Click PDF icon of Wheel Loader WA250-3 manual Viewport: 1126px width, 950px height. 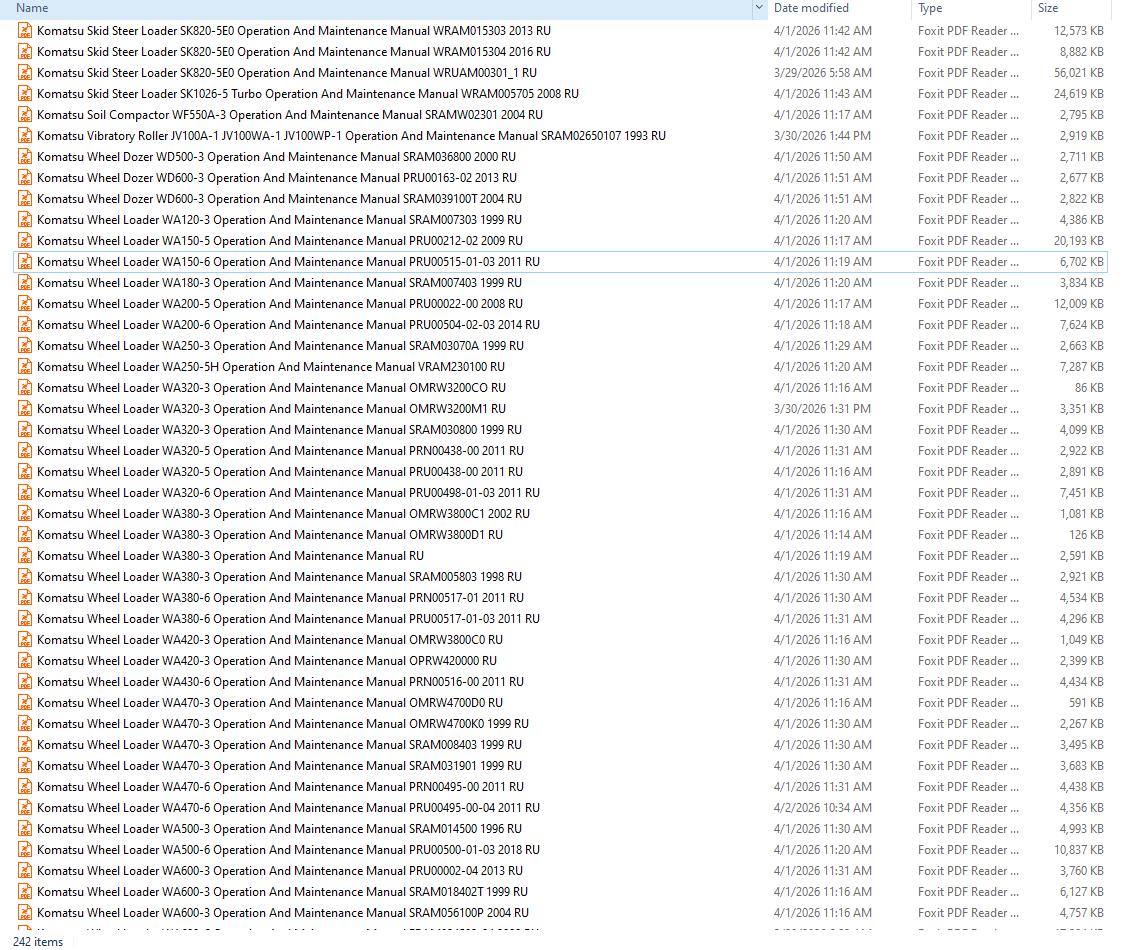click(25, 346)
